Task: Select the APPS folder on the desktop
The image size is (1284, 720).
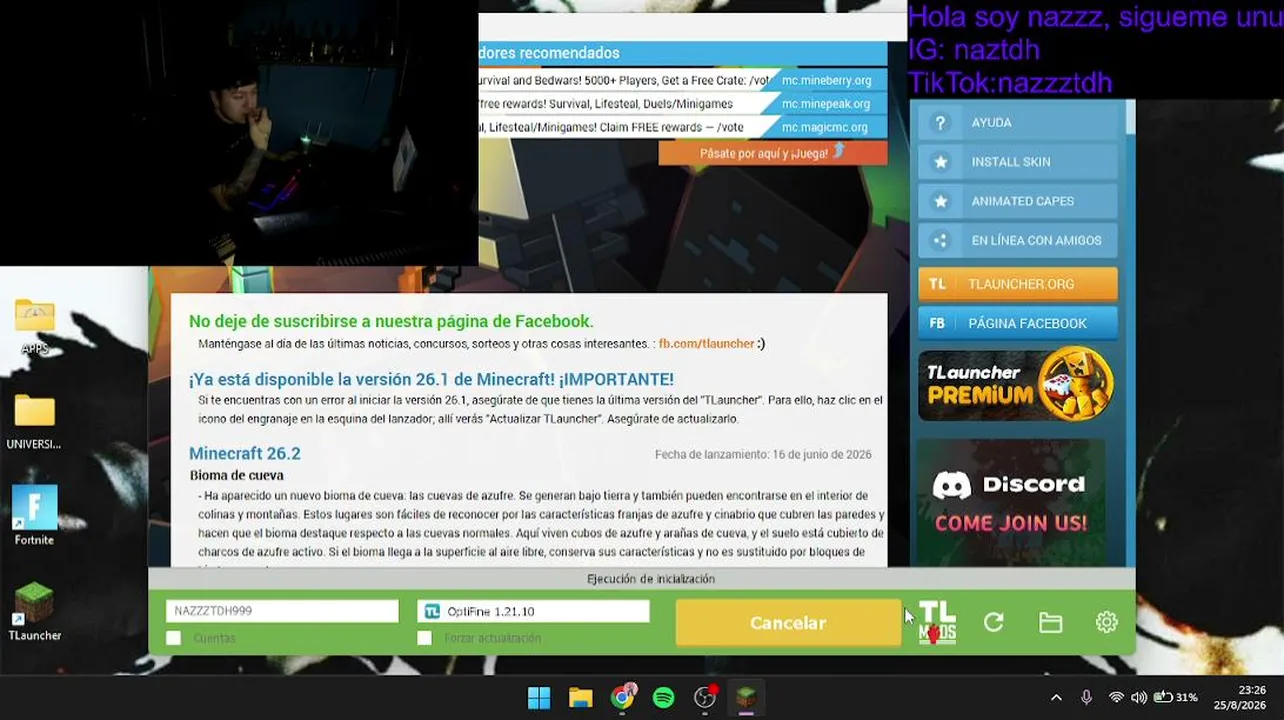Action: click(x=35, y=327)
